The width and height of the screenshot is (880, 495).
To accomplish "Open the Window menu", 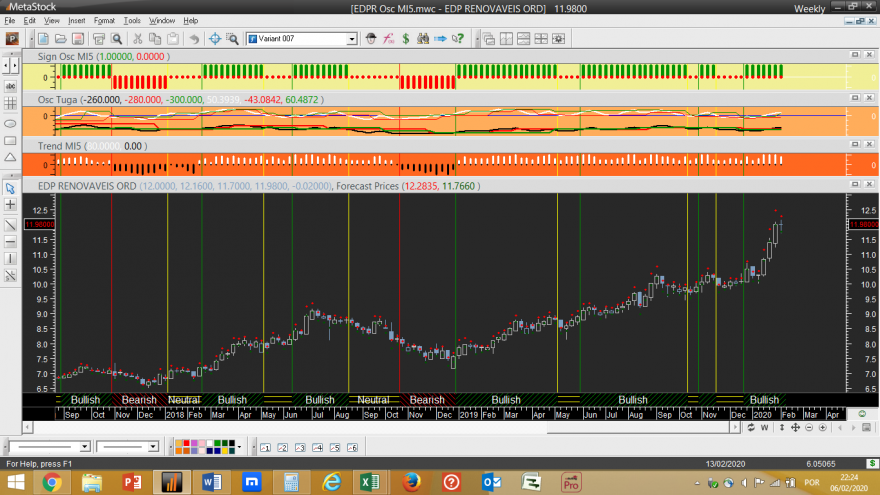I will 162,21.
